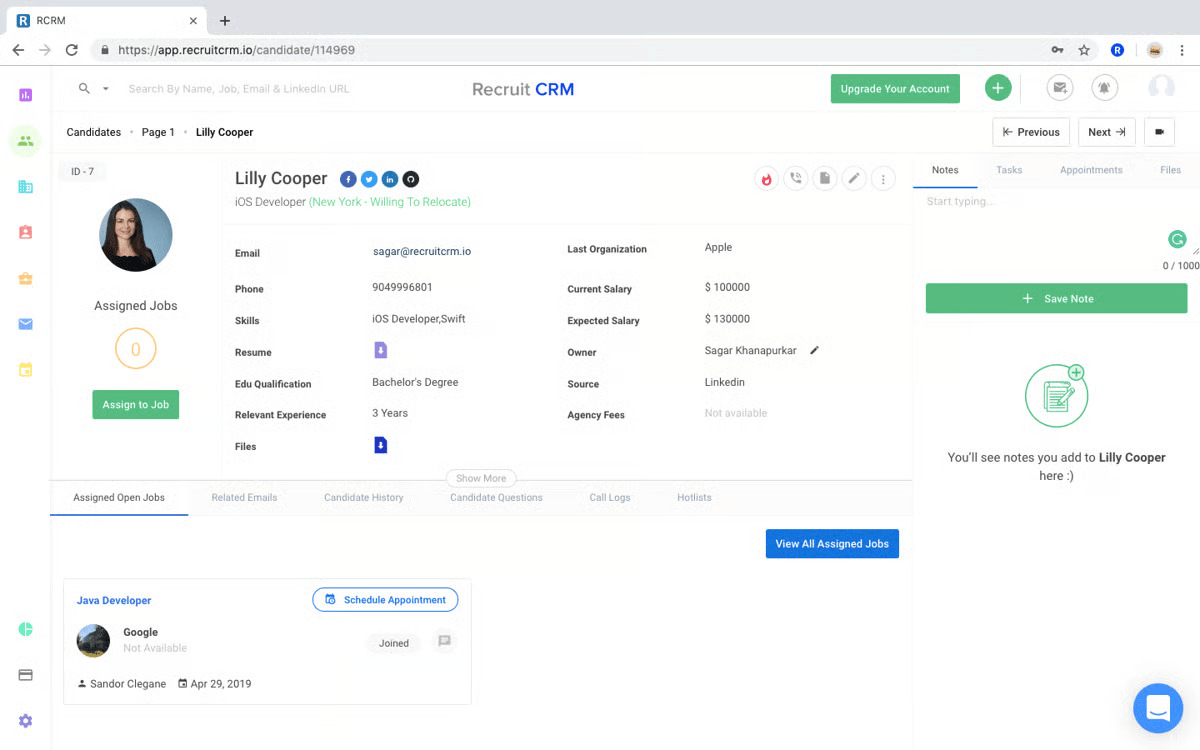Click View All Assigned Jobs
Screen dimensions: 1200x750
832,543
